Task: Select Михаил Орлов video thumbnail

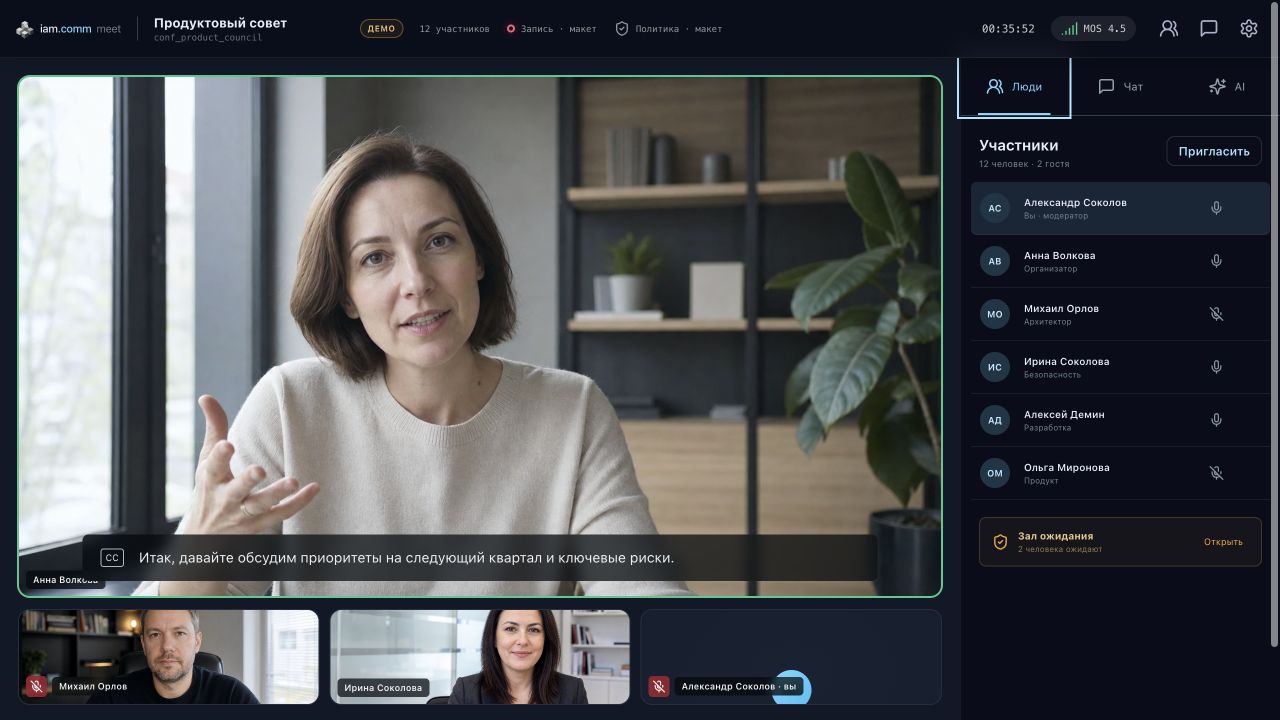Action: pos(169,657)
